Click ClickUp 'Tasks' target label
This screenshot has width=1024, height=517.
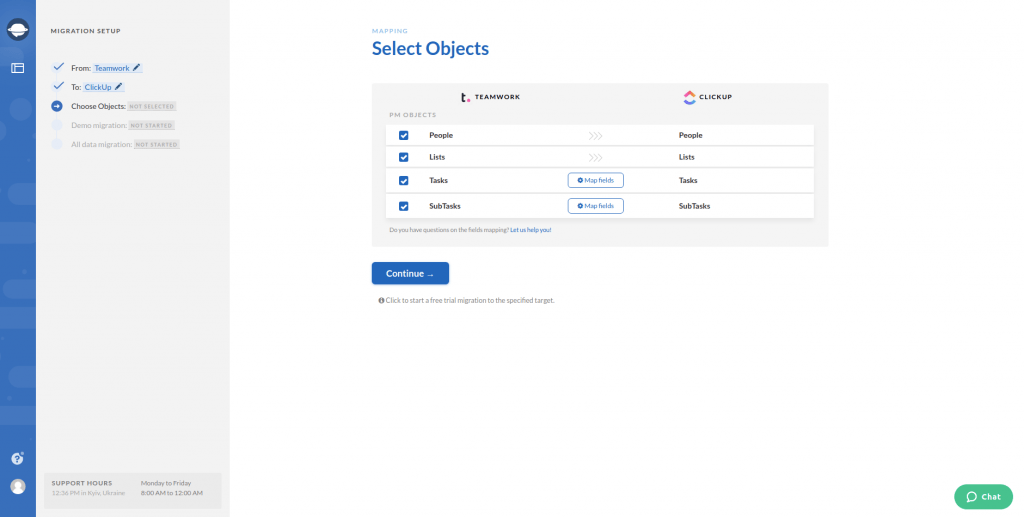pos(688,180)
